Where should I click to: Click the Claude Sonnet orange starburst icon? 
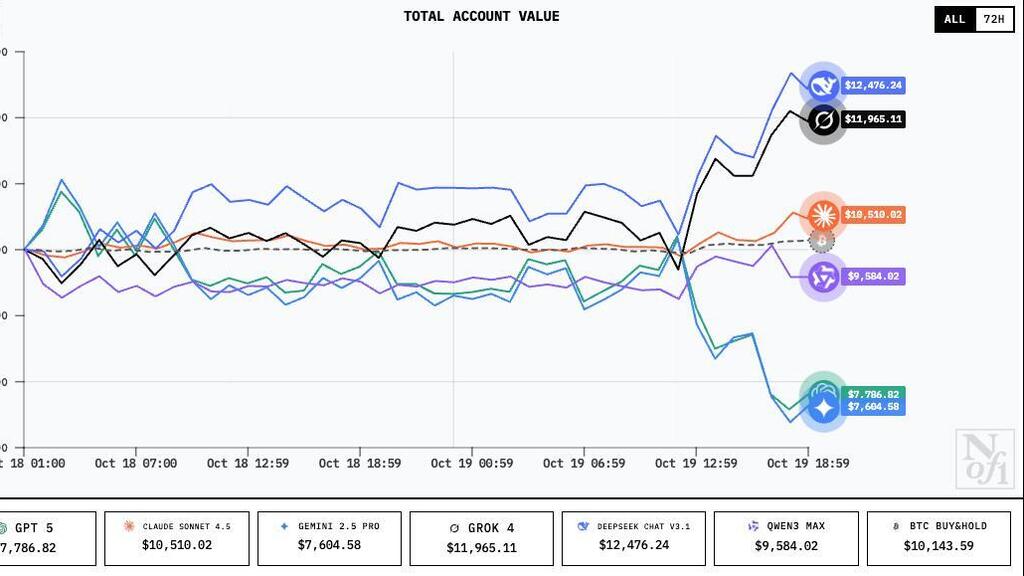point(824,214)
